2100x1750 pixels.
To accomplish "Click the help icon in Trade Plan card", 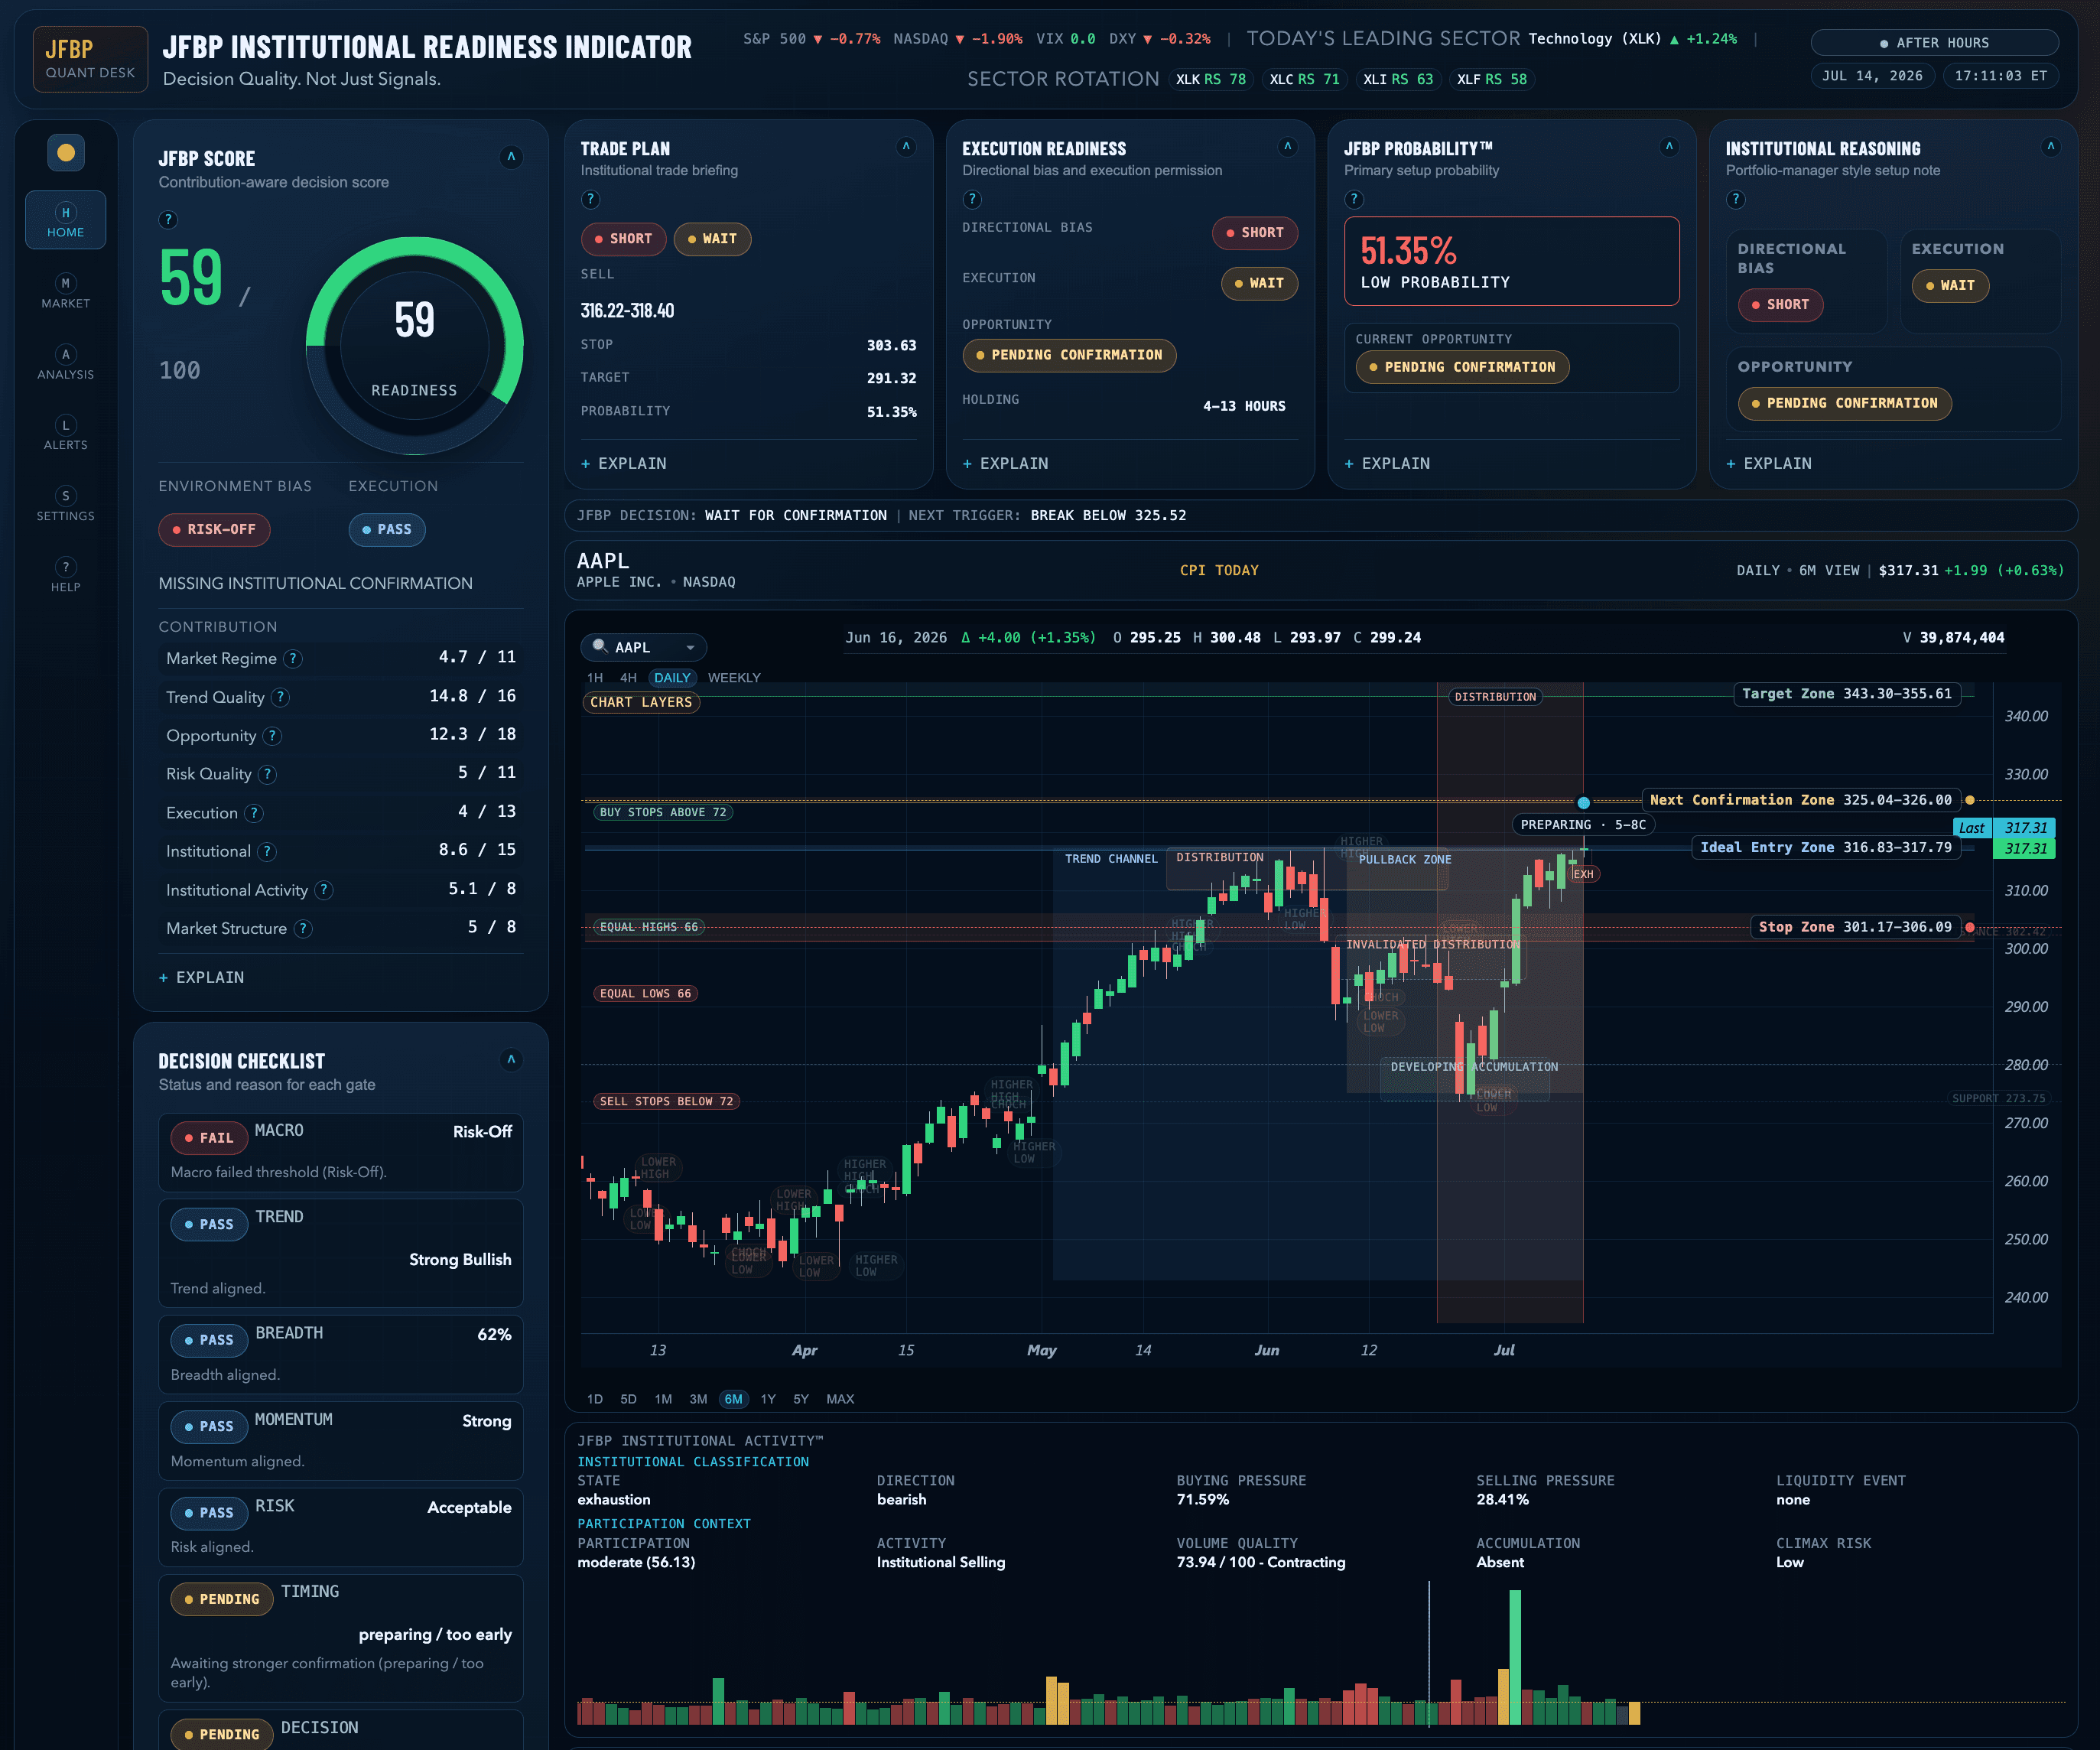I will (x=590, y=199).
